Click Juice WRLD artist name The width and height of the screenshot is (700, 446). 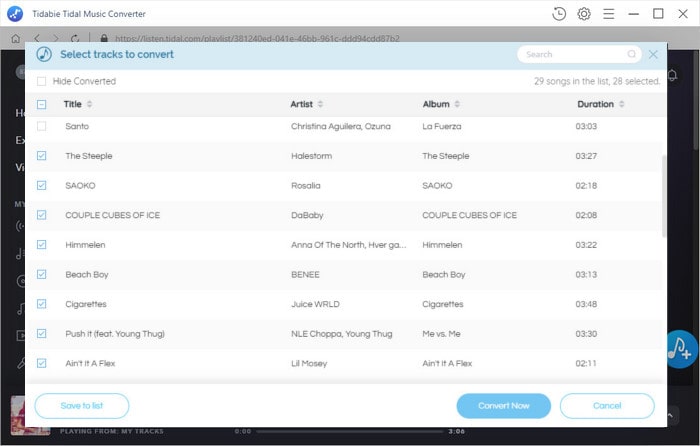tap(315, 304)
